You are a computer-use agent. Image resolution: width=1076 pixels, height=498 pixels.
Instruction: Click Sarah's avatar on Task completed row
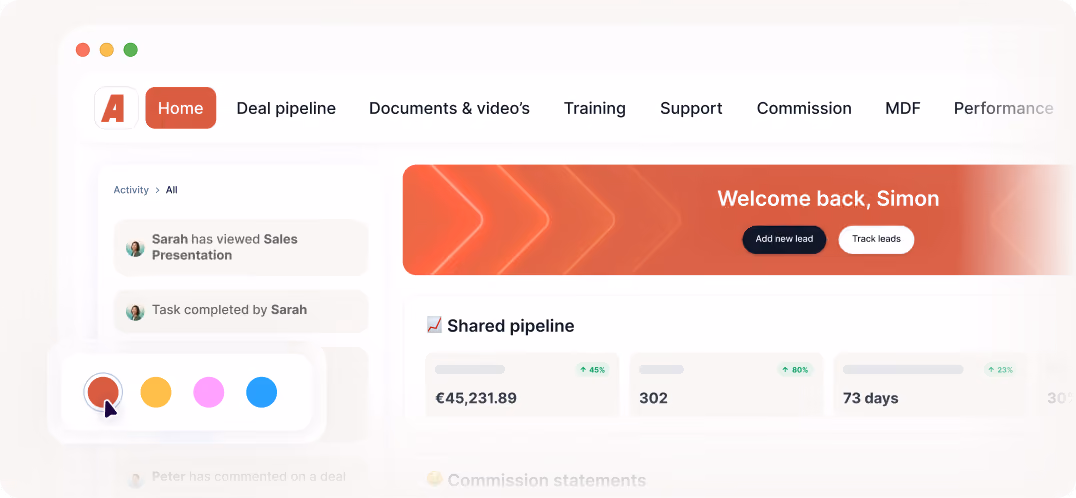pyautogui.click(x=135, y=311)
